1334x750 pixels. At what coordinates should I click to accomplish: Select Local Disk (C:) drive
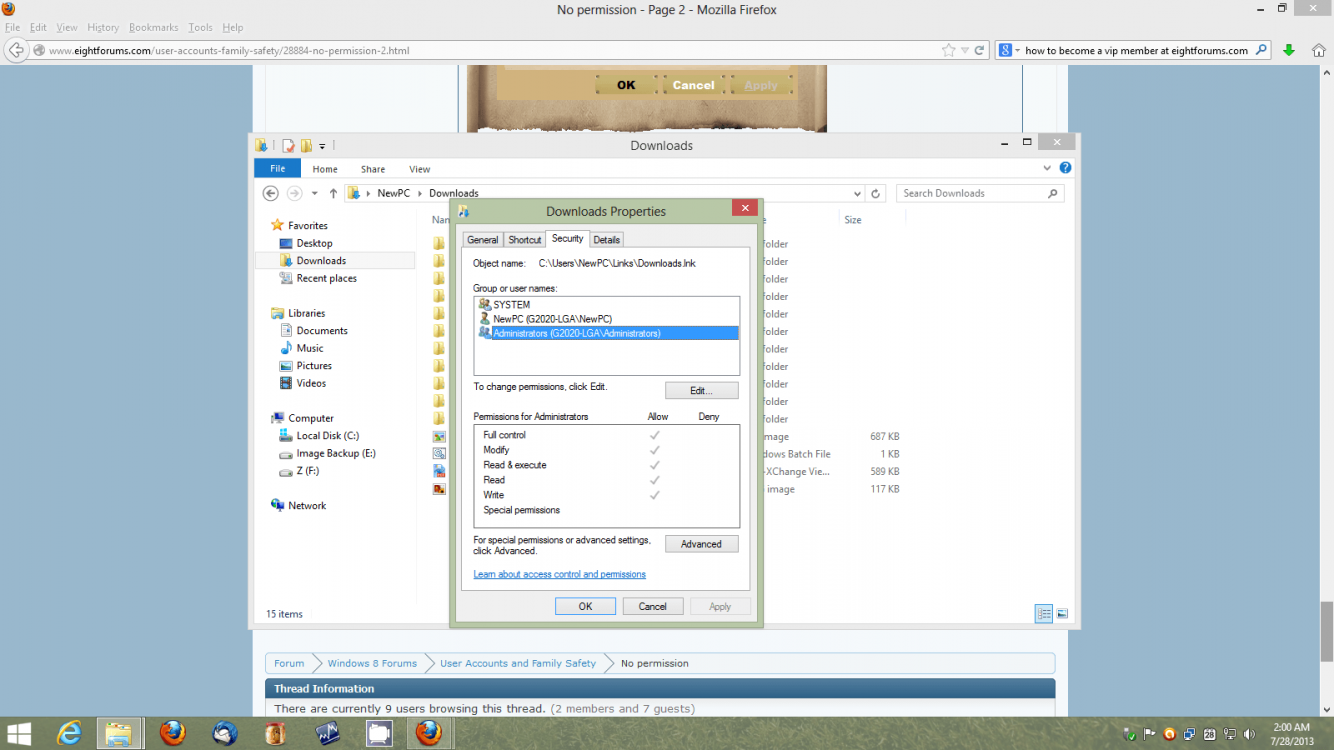pos(327,435)
